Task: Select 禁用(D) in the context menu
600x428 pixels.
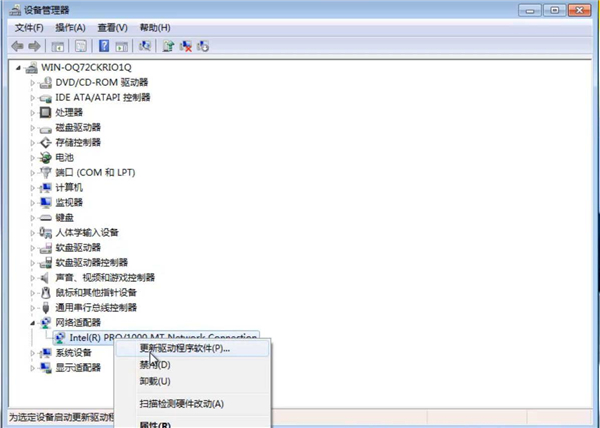Action: pyautogui.click(x=156, y=365)
